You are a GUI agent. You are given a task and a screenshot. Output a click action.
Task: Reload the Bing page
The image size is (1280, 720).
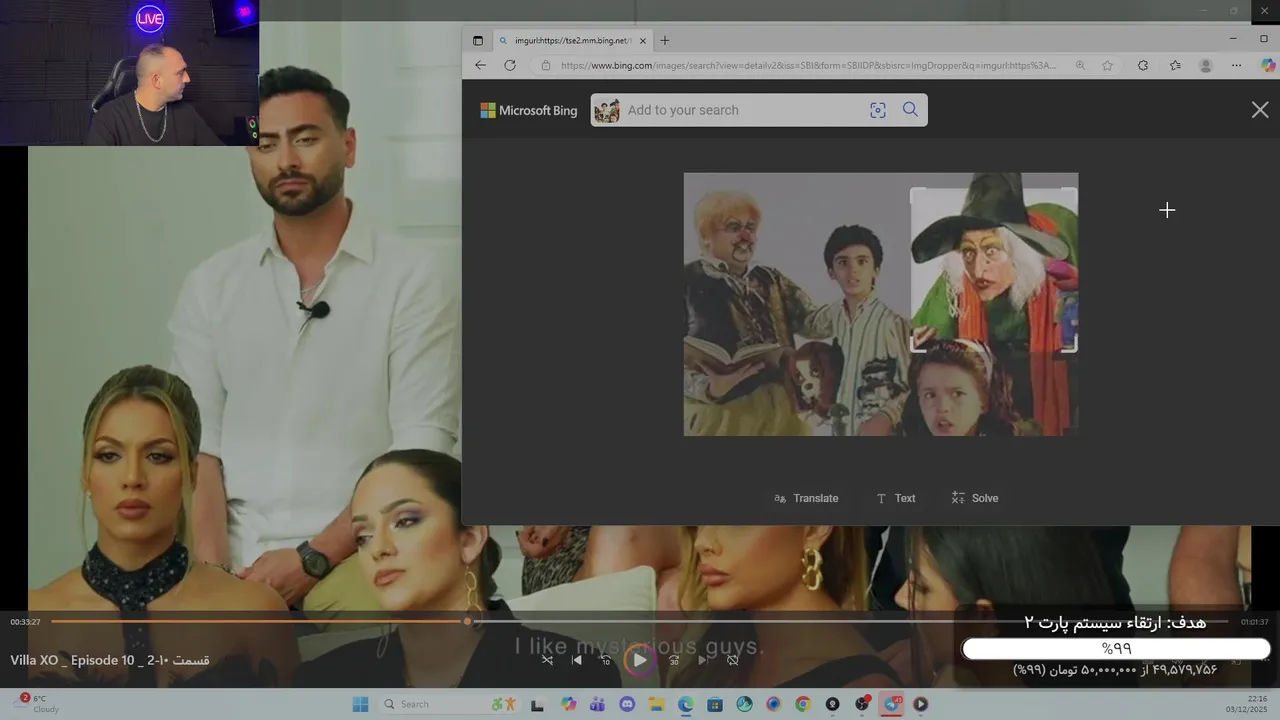pos(510,65)
